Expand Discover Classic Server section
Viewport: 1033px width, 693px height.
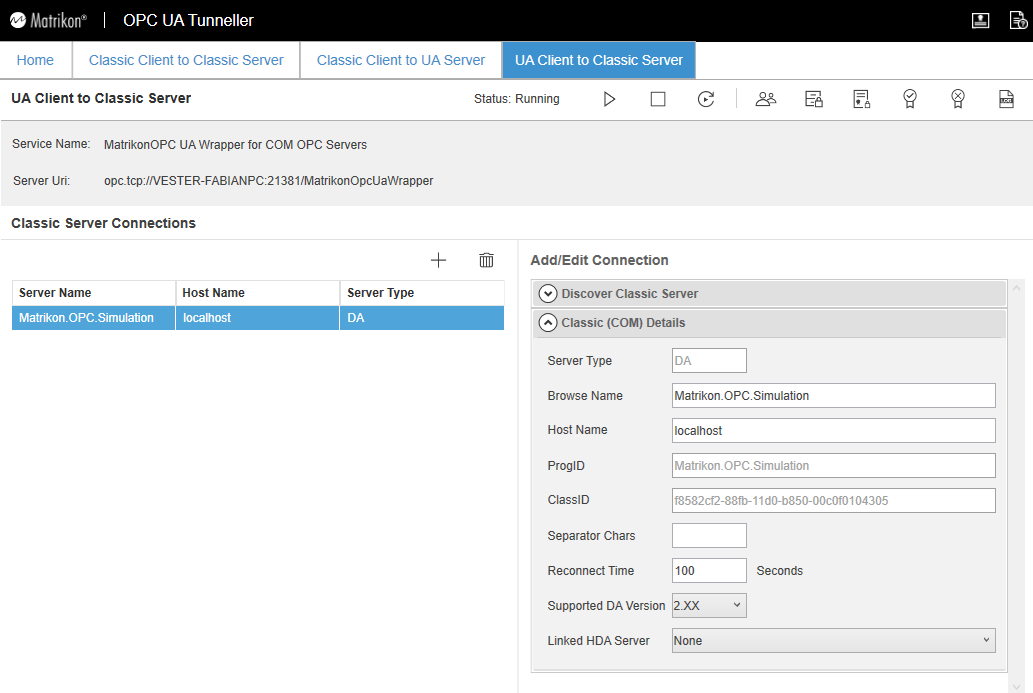click(548, 294)
